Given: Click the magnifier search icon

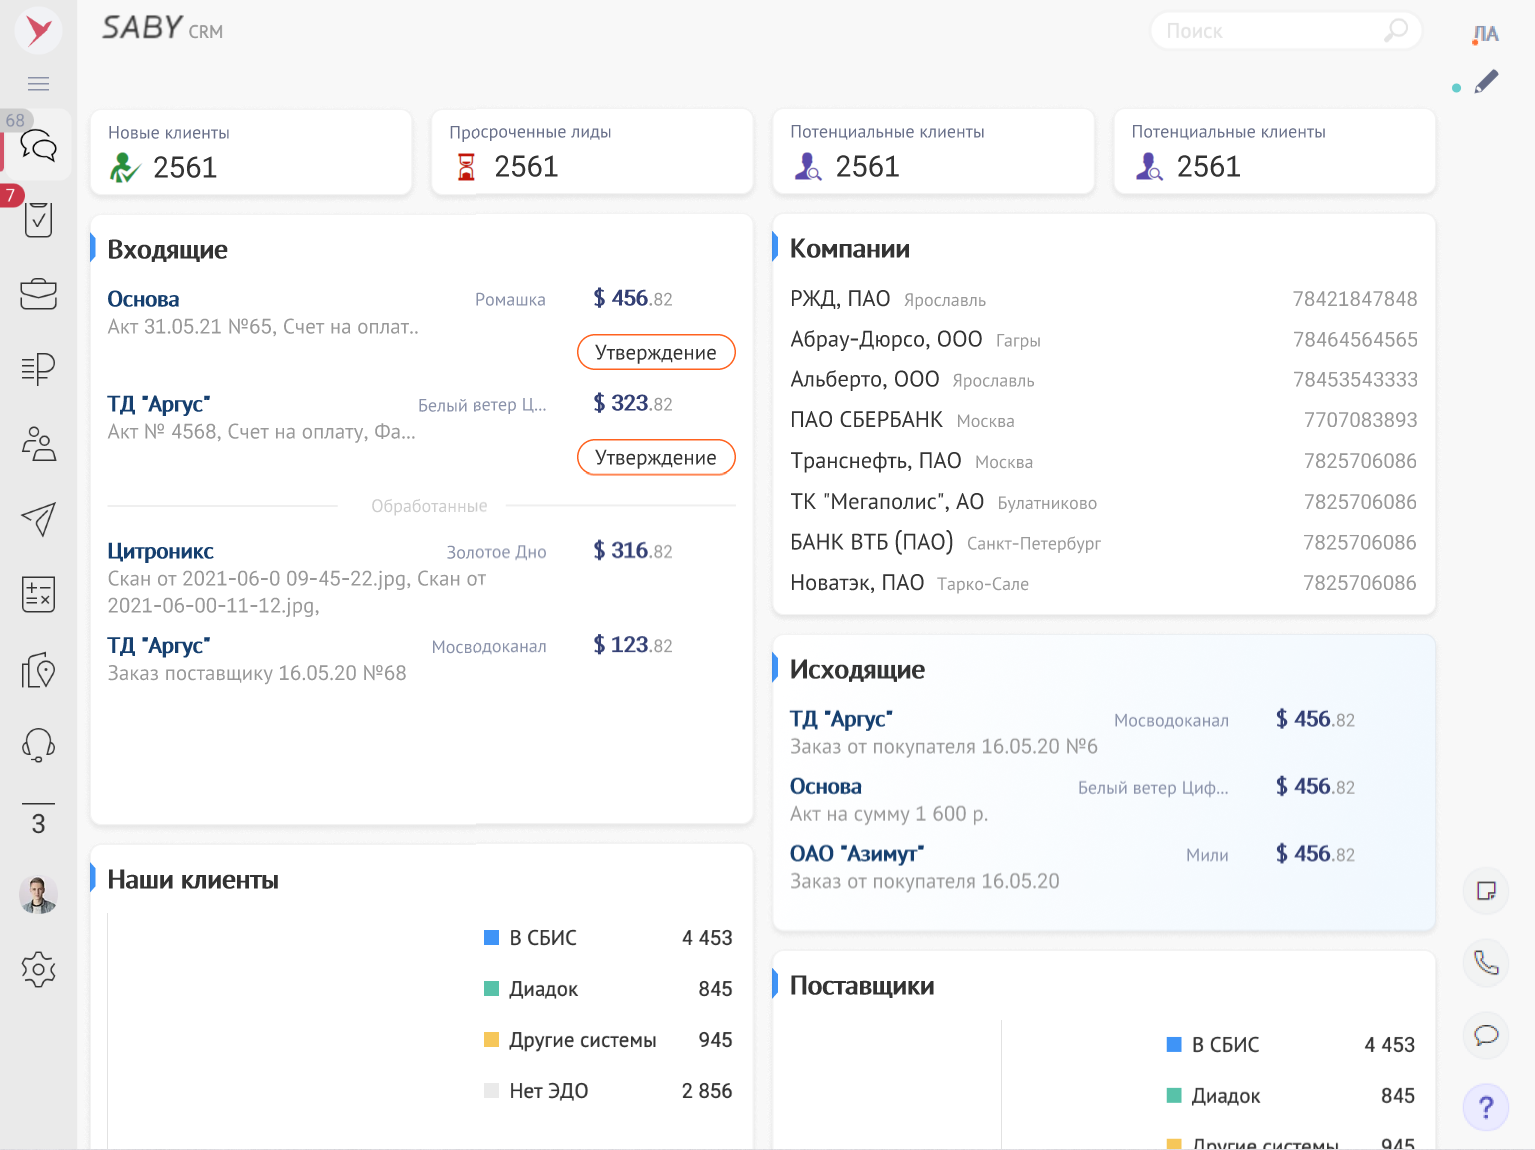Looking at the screenshot, I should 1396,31.
